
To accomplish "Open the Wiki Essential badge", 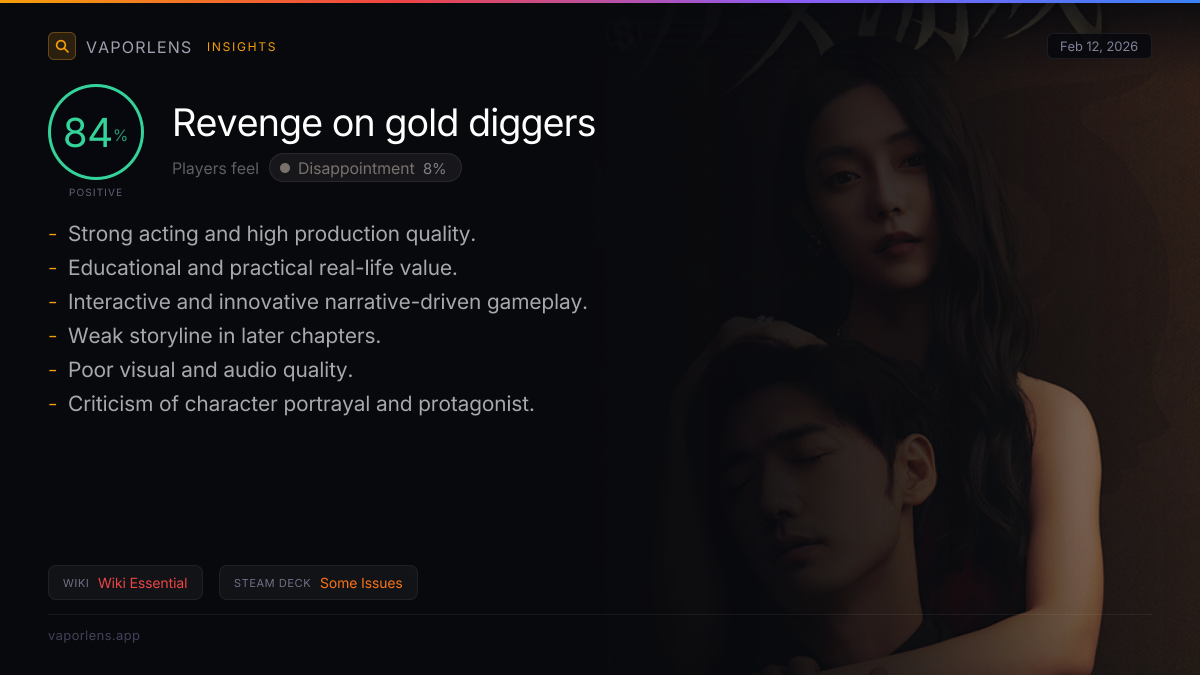I will (125, 583).
